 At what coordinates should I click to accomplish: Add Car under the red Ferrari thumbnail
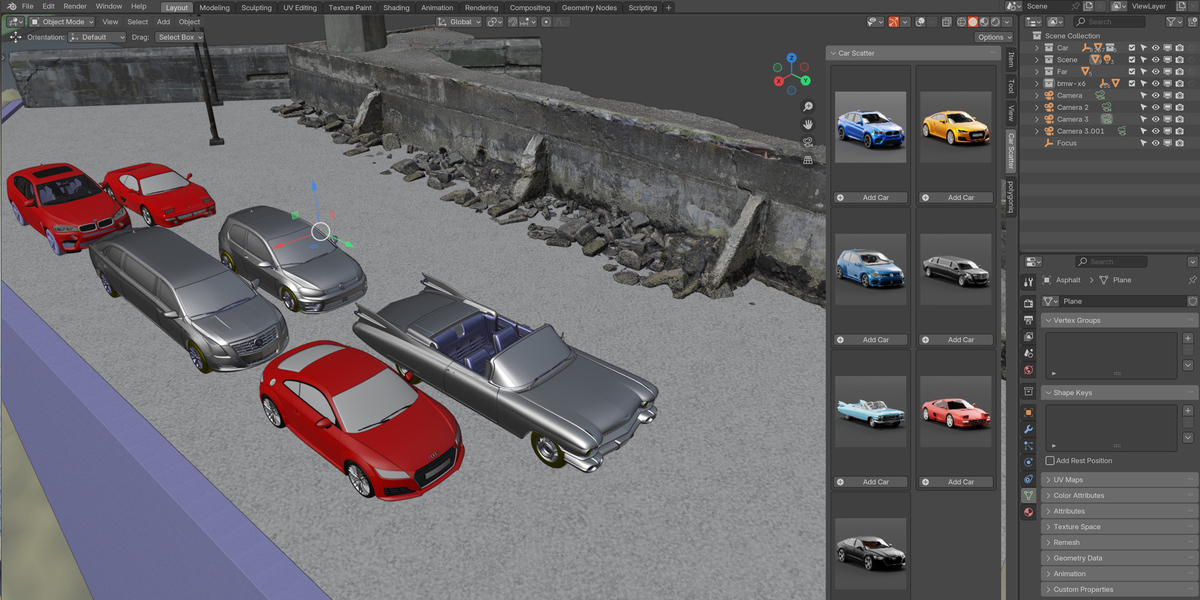pos(955,482)
